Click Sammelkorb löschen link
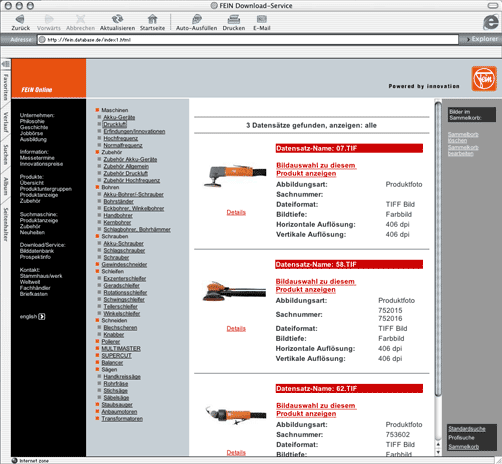Screen dimensions: 502x464 click(x=463, y=137)
